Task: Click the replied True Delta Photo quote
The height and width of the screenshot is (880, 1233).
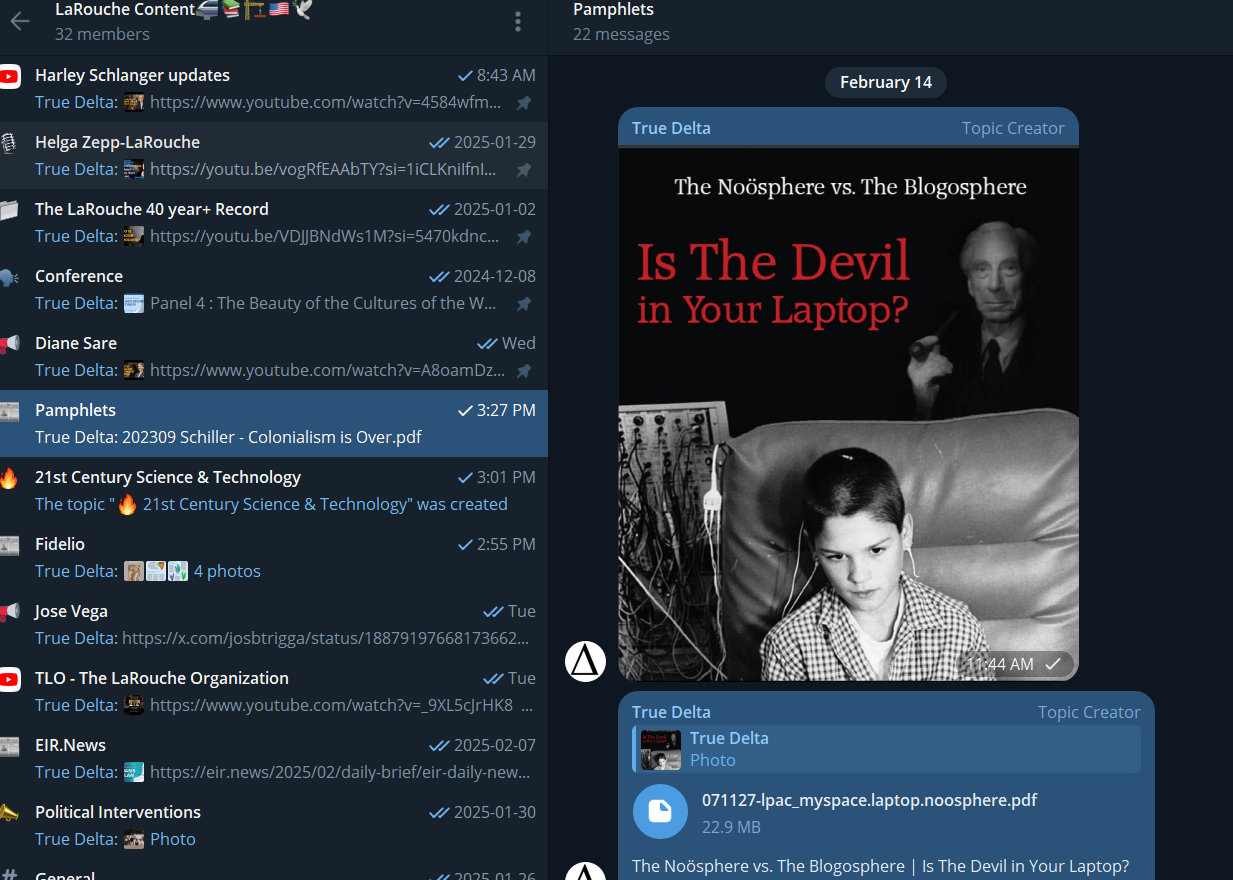Action: [x=886, y=749]
